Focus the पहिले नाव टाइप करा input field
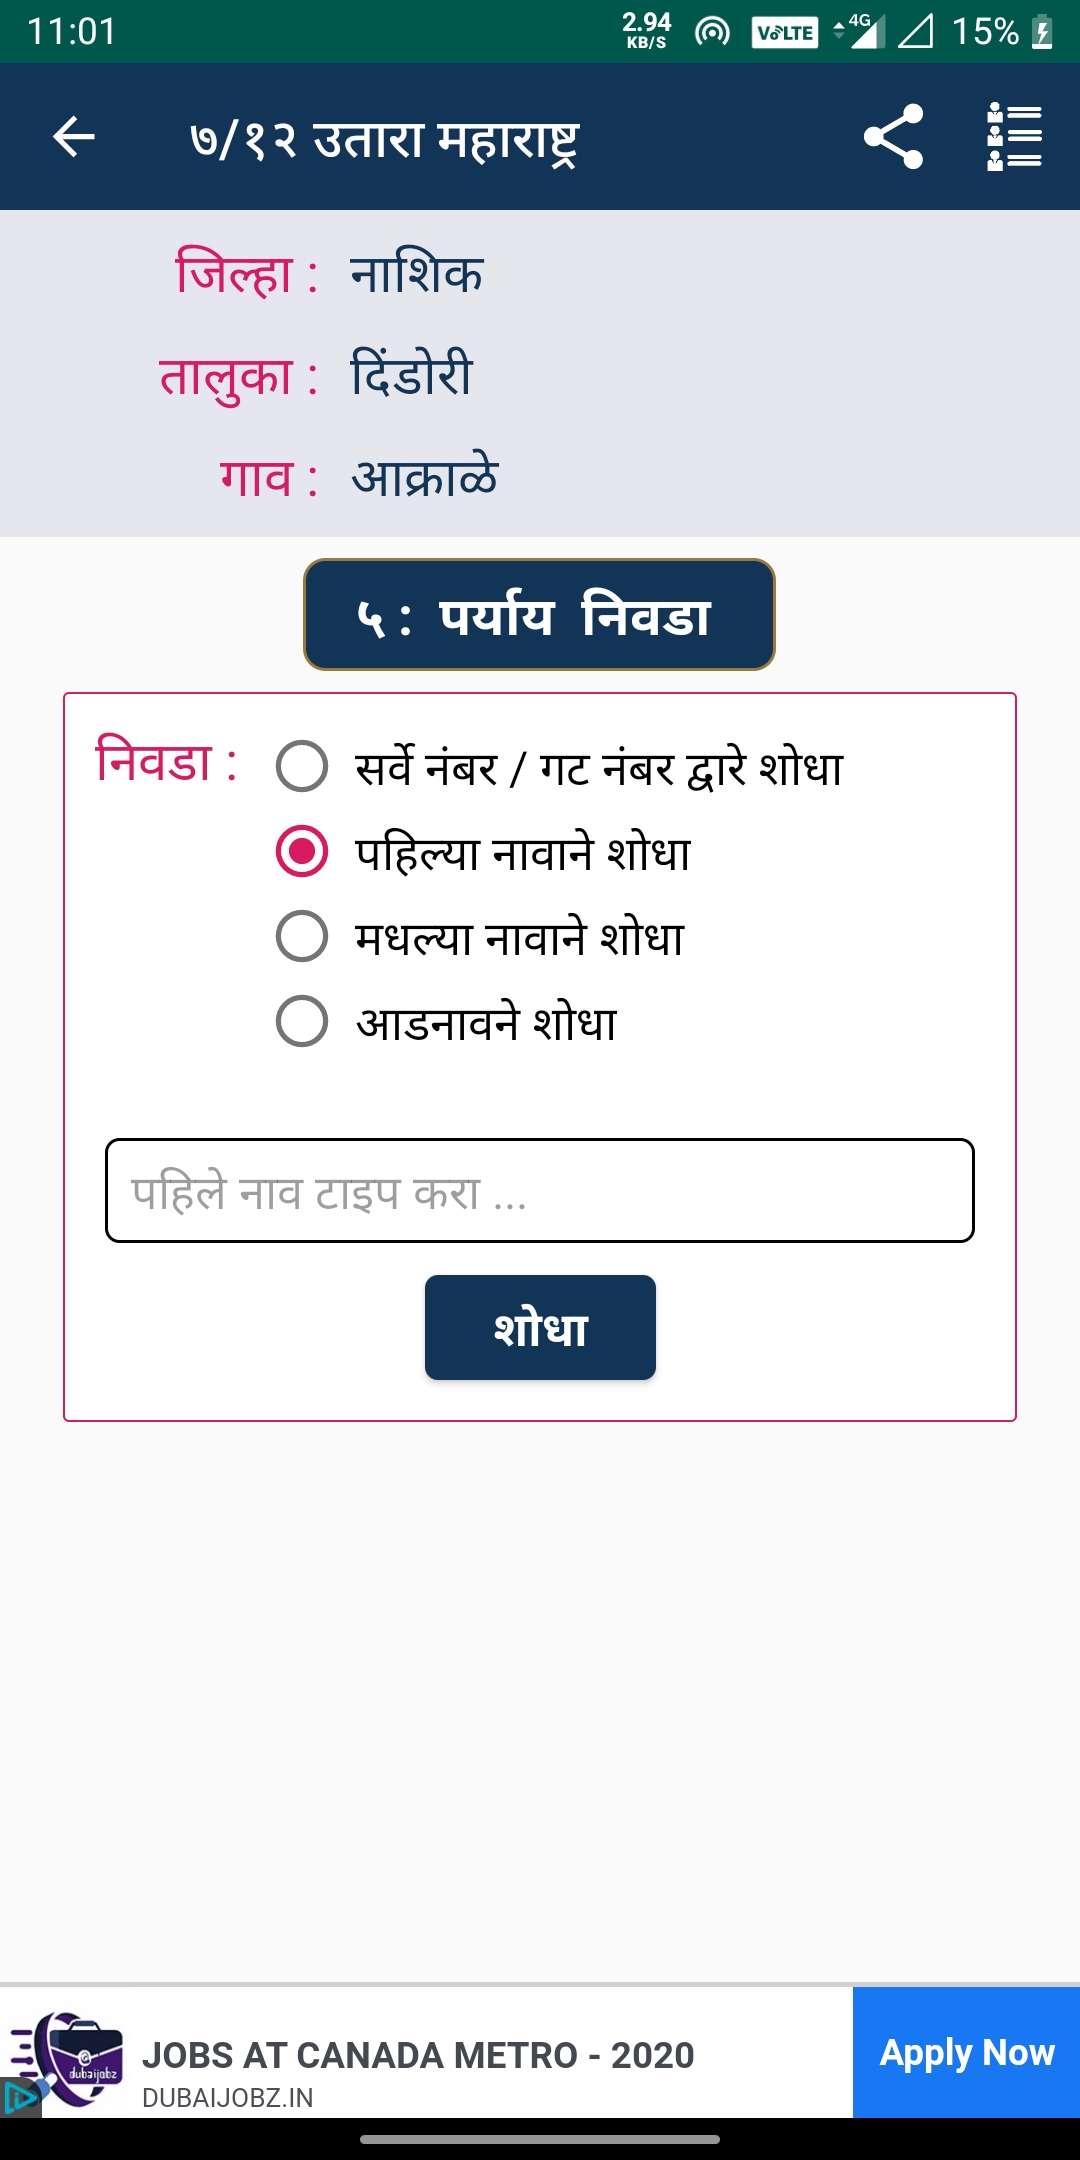 pos(540,1190)
